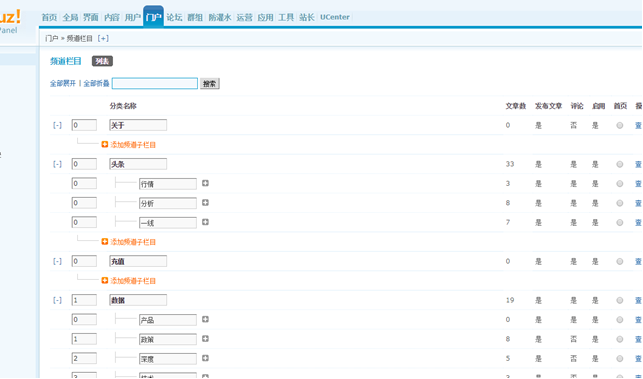643x379 pixels.
Task: Click the 头条 category name field
Action: [138, 164]
